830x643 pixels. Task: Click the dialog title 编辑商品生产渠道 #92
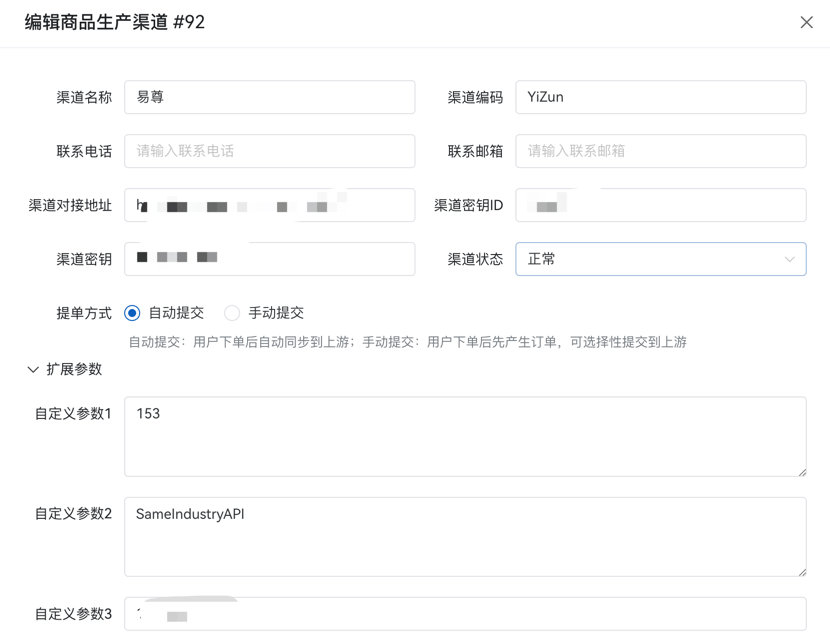coord(115,22)
